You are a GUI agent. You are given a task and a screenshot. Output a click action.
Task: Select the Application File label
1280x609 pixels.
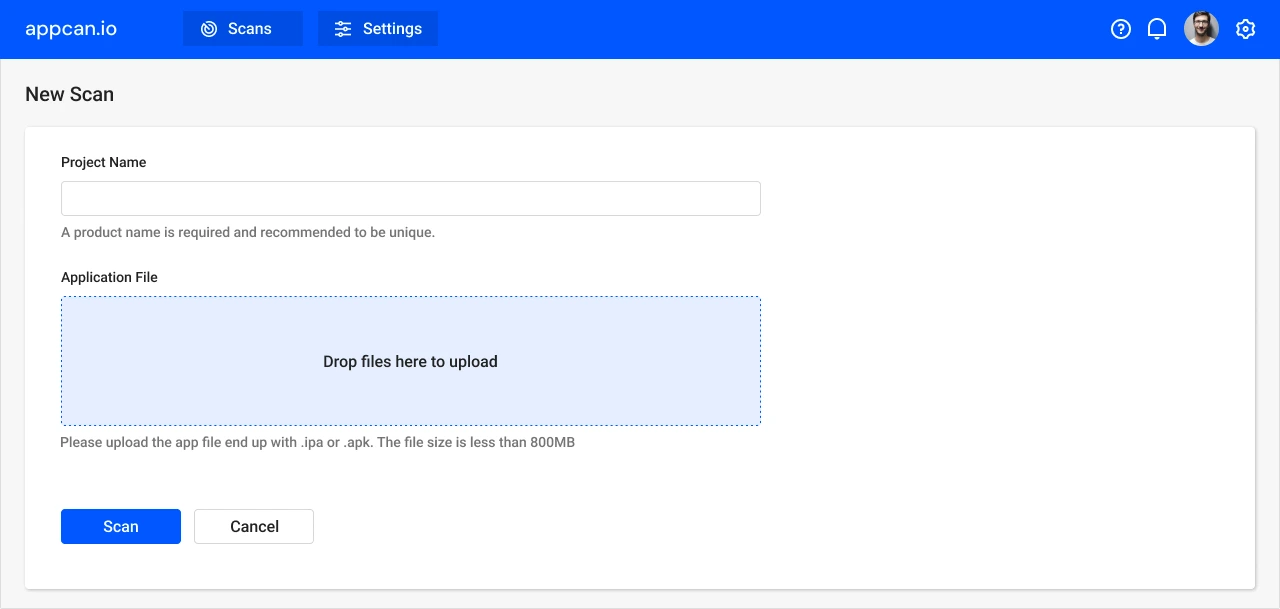pos(109,277)
